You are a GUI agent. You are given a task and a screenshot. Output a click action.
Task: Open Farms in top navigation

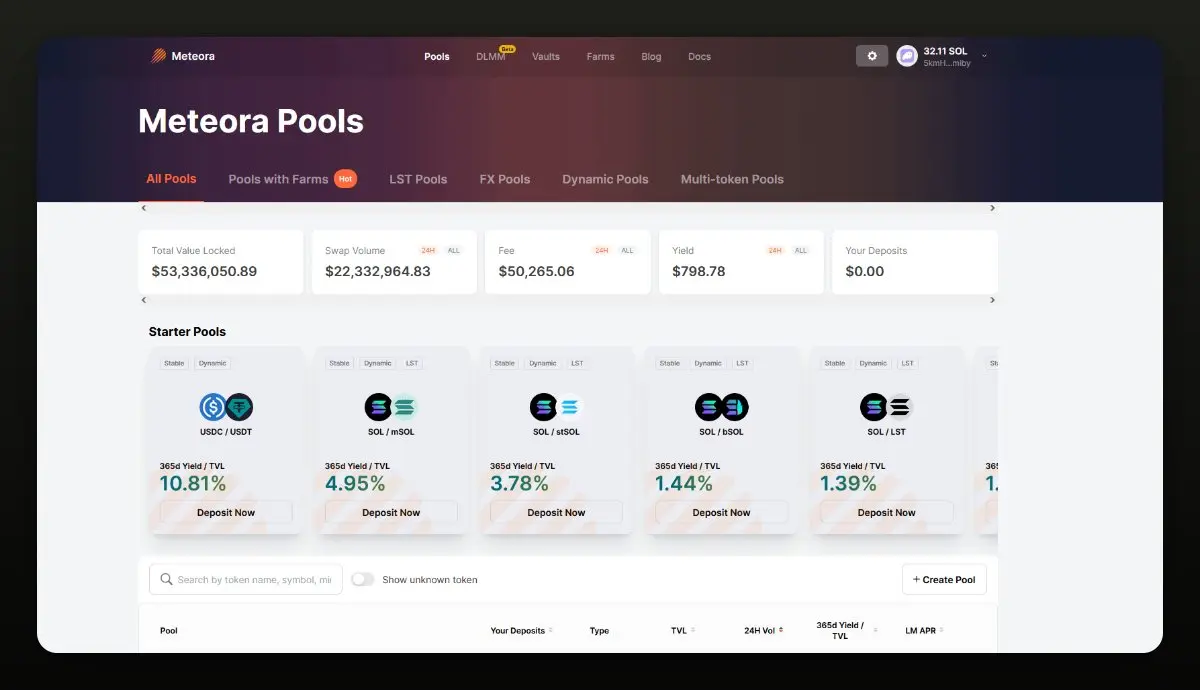(601, 57)
